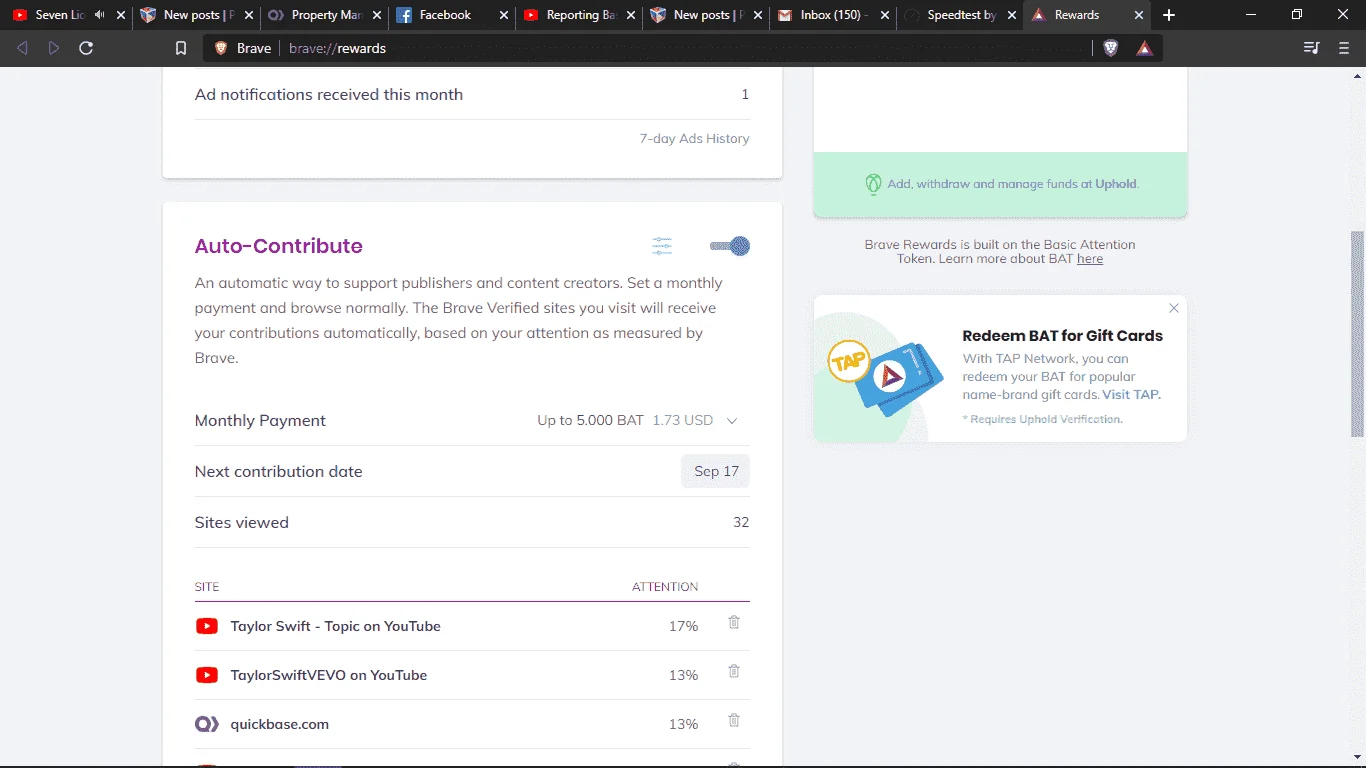The width and height of the screenshot is (1366, 768).
Task: Switch to the Seven Lions YouTube tab
Action: tap(60, 15)
